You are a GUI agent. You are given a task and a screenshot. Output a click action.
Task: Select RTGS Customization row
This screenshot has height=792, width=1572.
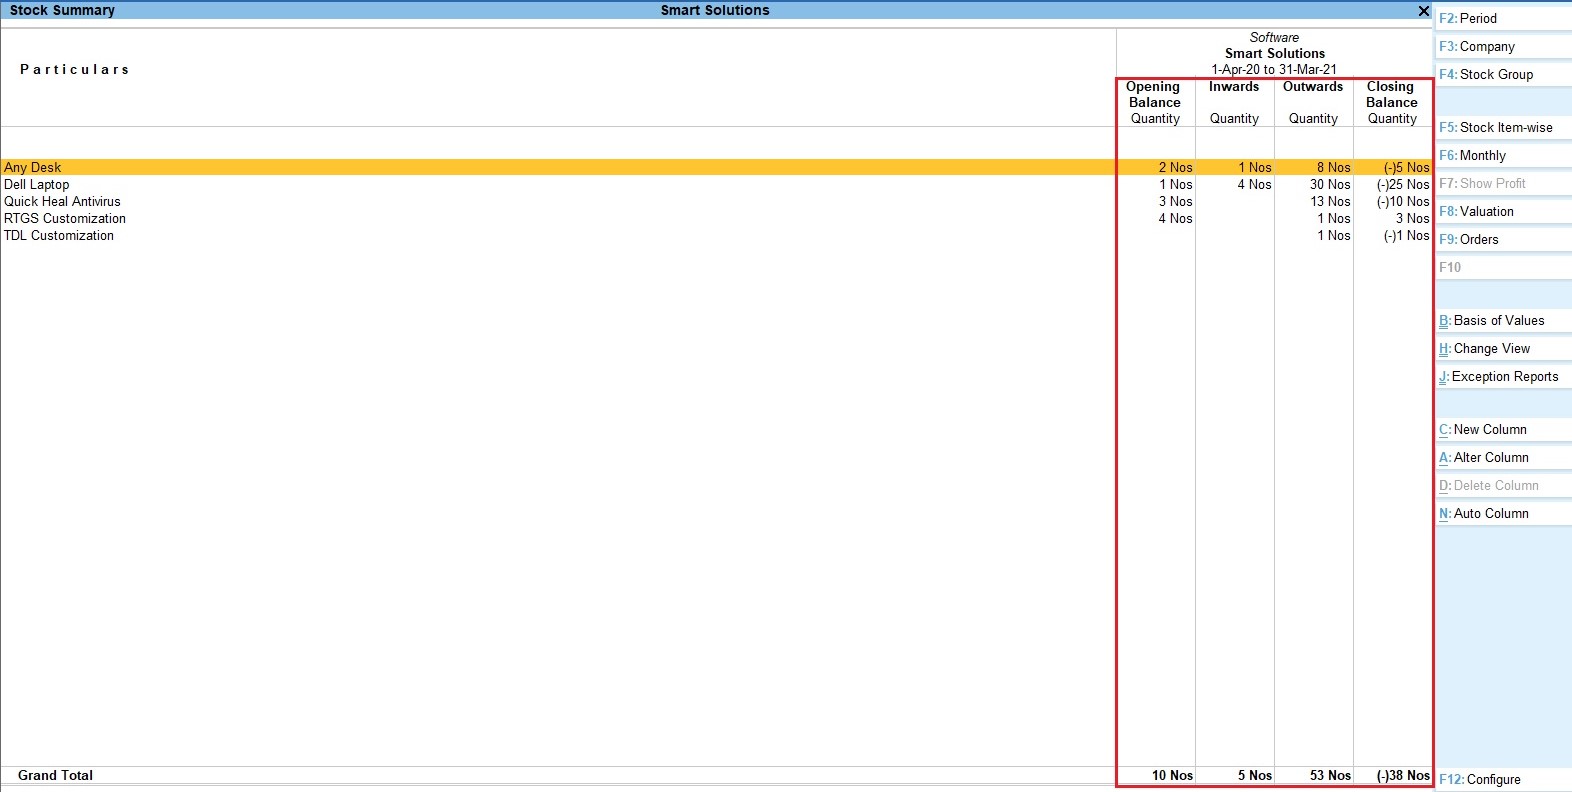coord(65,218)
